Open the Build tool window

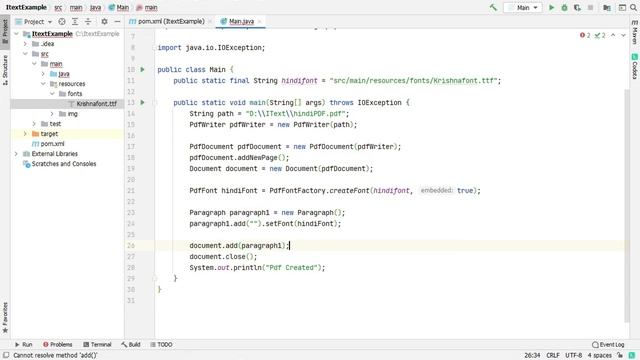coord(131,344)
